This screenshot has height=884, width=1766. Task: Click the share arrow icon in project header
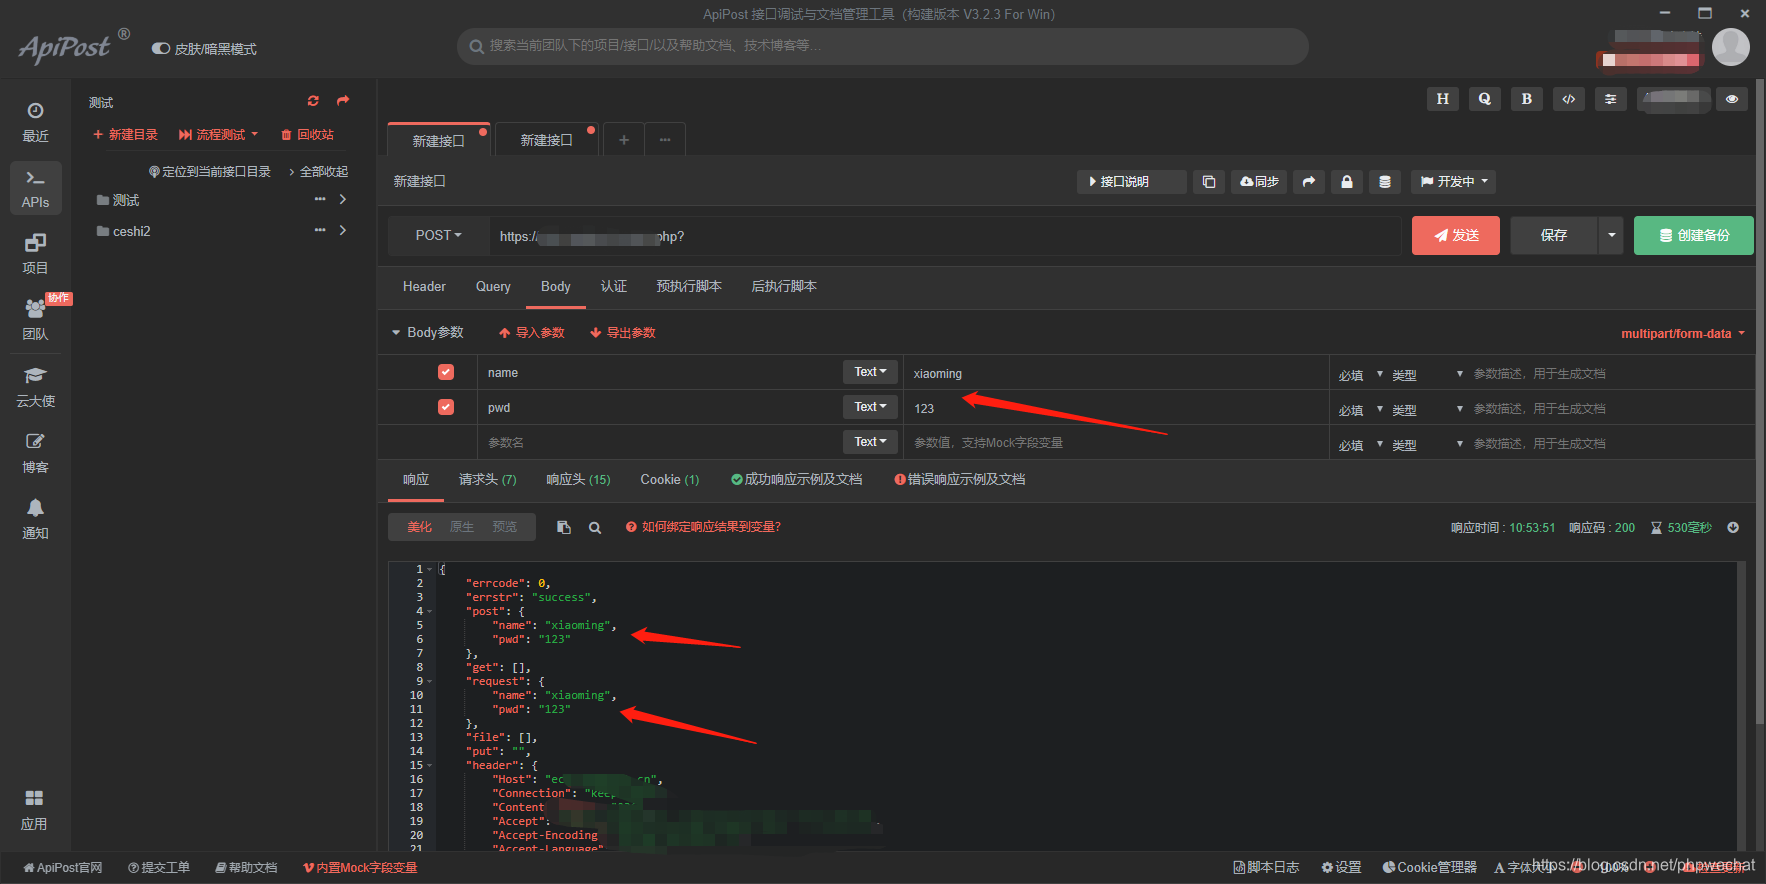coord(343,101)
